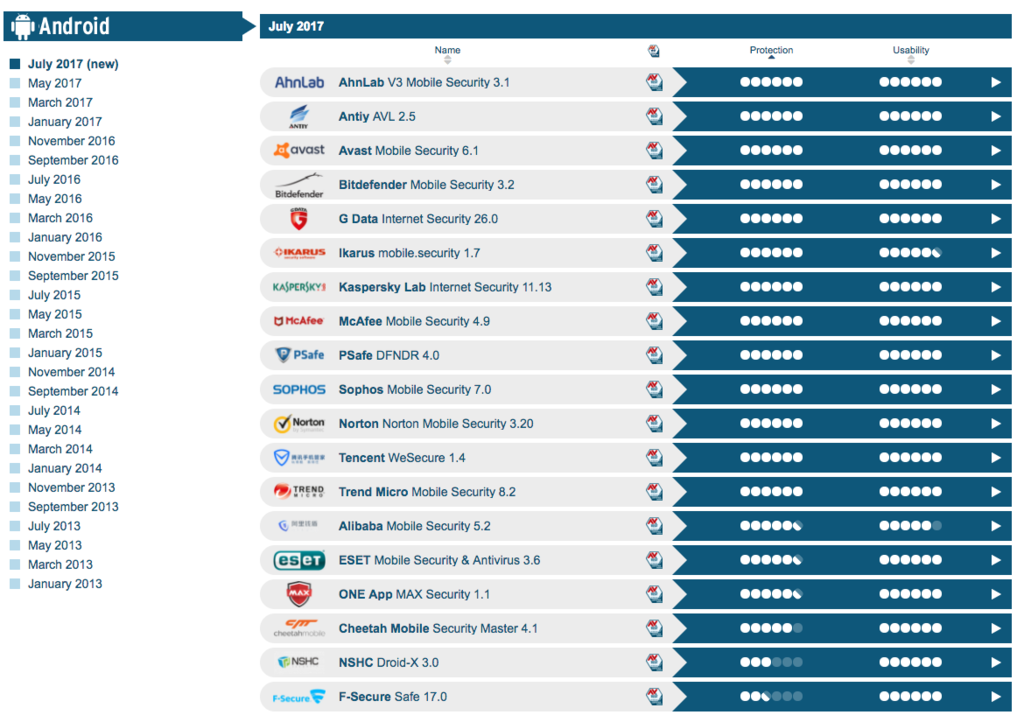Click the Norton checkmark logo
Screen dimensions: 1024x722
(299, 424)
